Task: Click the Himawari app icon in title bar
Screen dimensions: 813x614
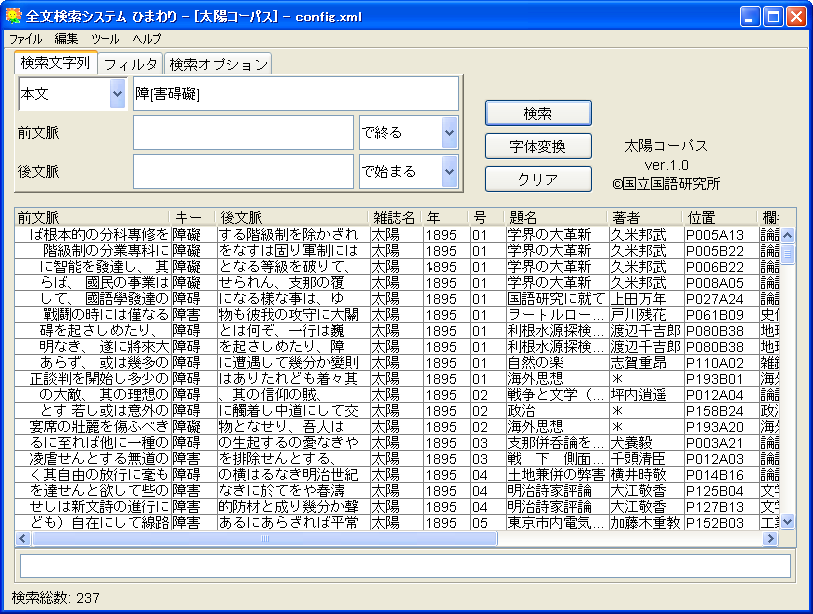Action: coord(13,16)
